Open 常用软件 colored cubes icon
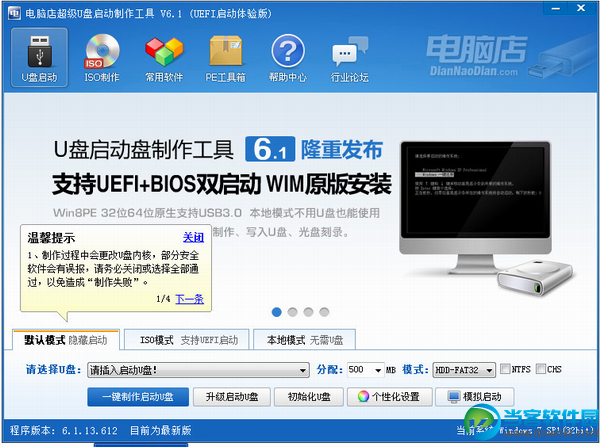 point(164,57)
